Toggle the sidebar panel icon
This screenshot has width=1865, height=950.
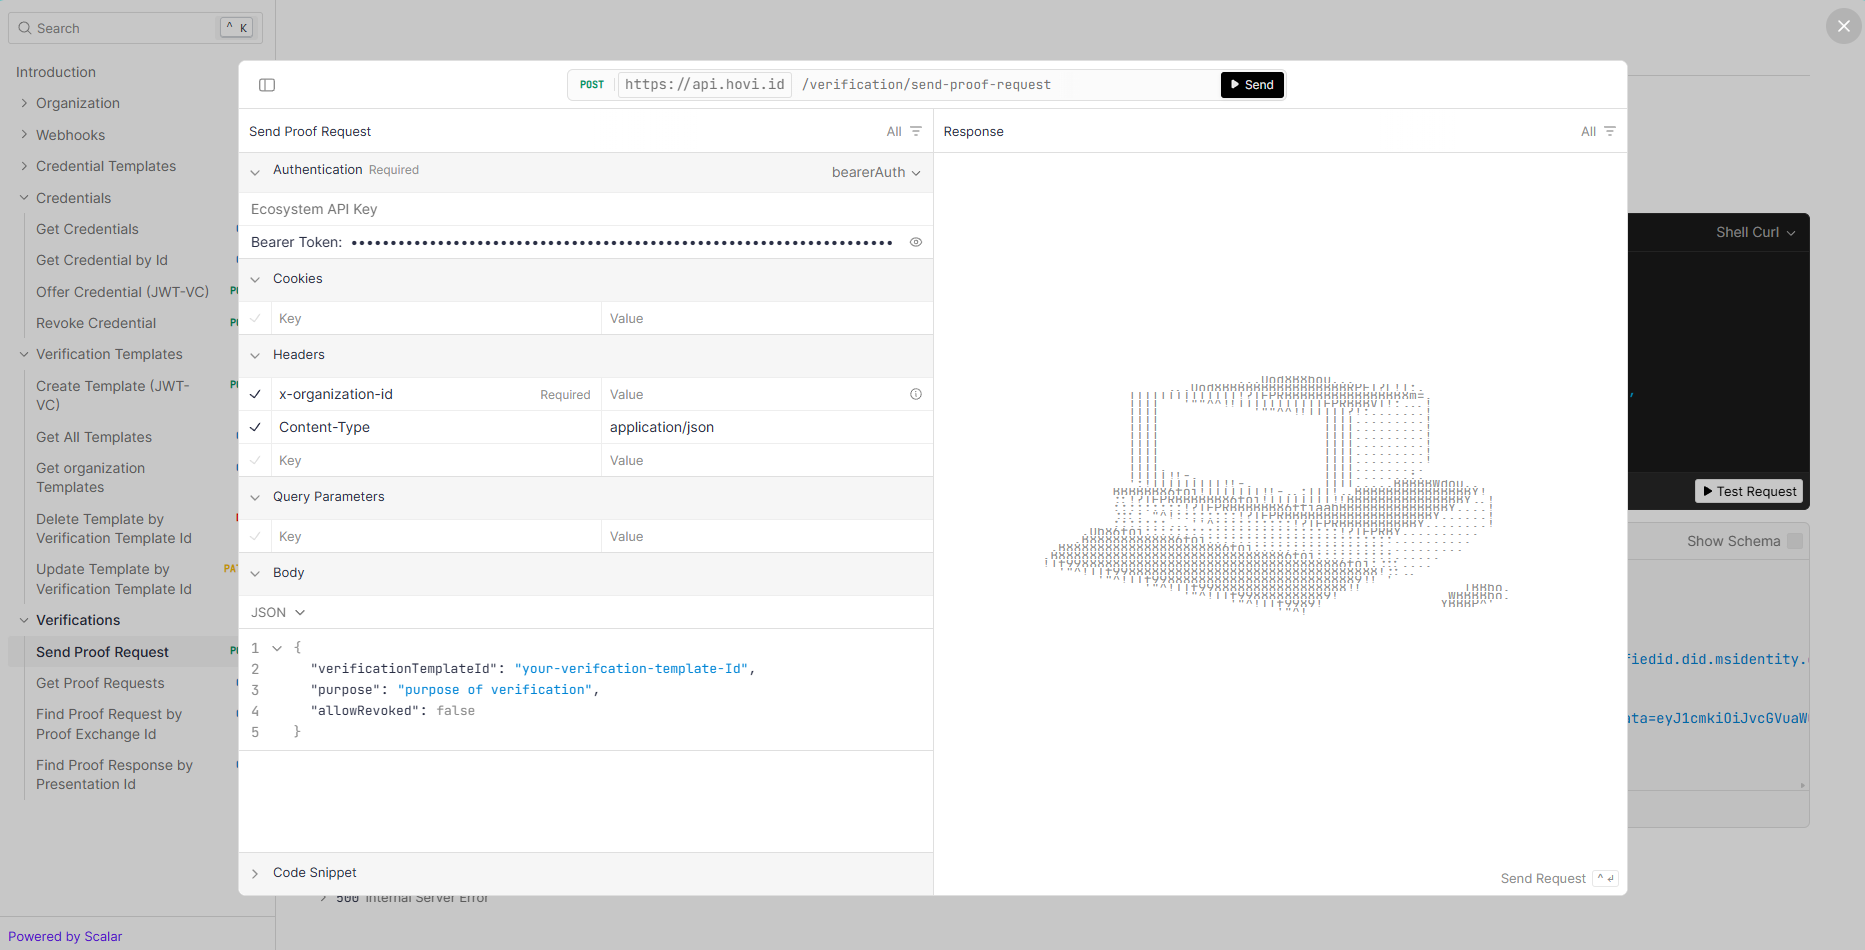coord(267,85)
